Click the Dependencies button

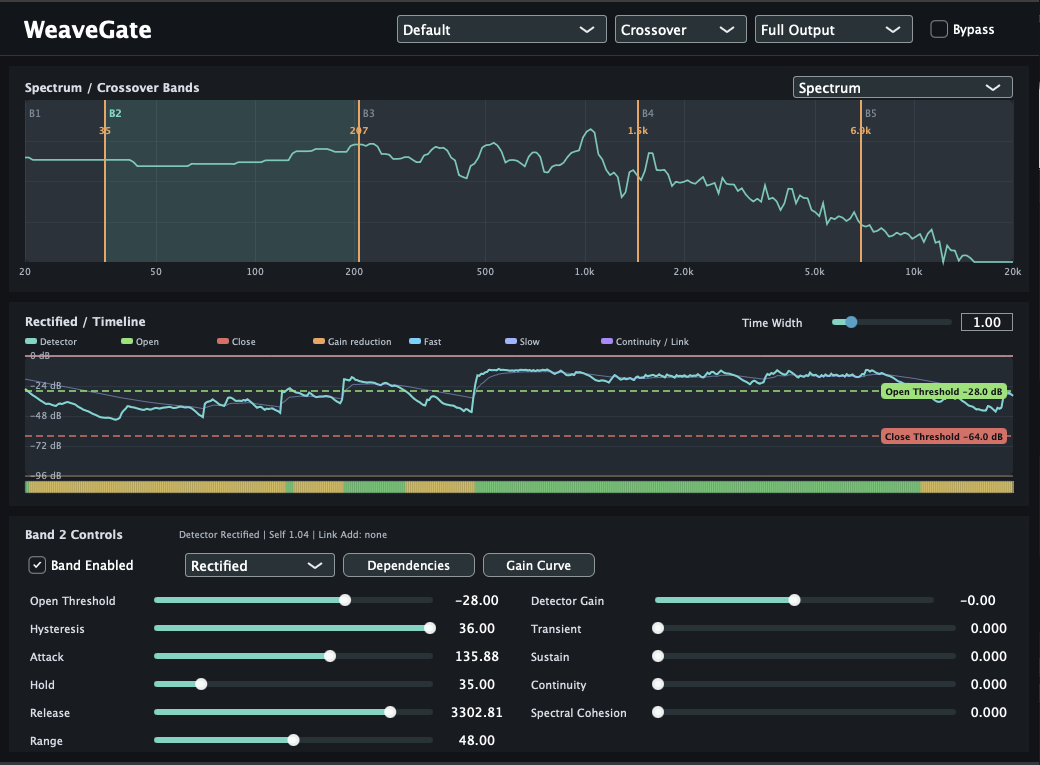tap(409, 565)
